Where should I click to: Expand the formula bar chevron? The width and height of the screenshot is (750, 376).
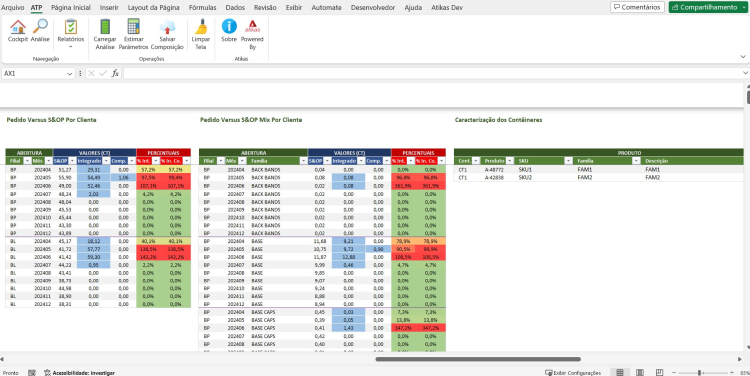745,73
